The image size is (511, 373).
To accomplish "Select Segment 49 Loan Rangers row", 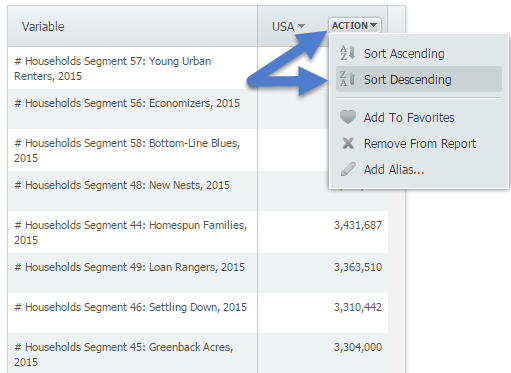I will pos(198,273).
